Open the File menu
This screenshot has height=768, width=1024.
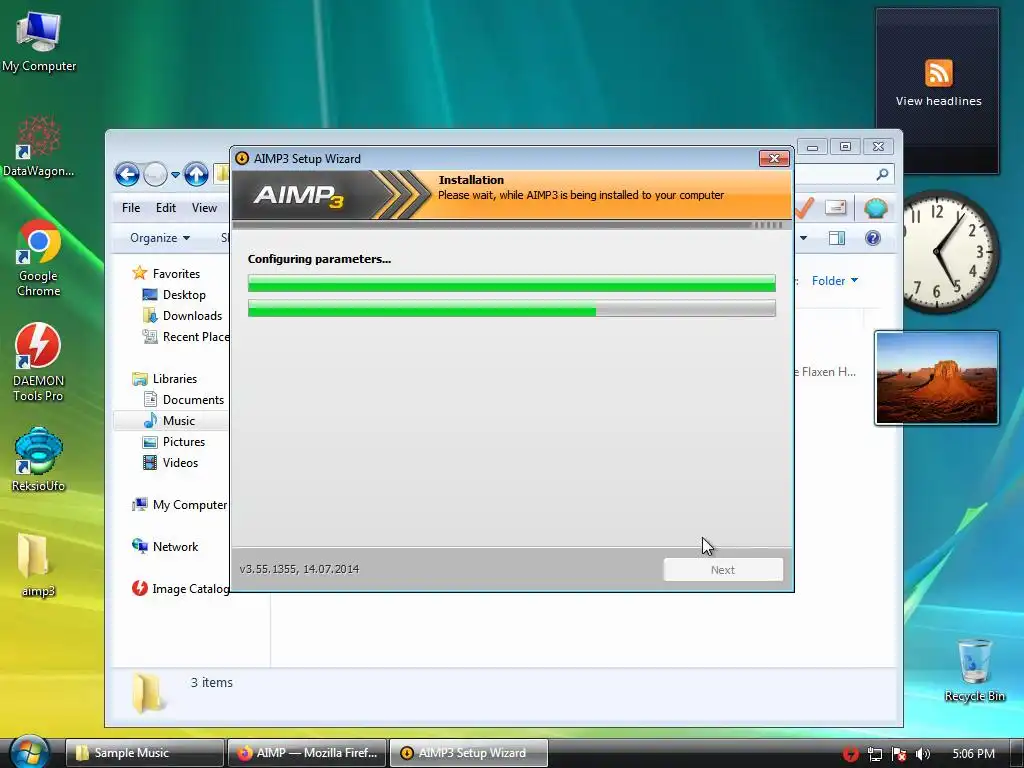tap(131, 208)
